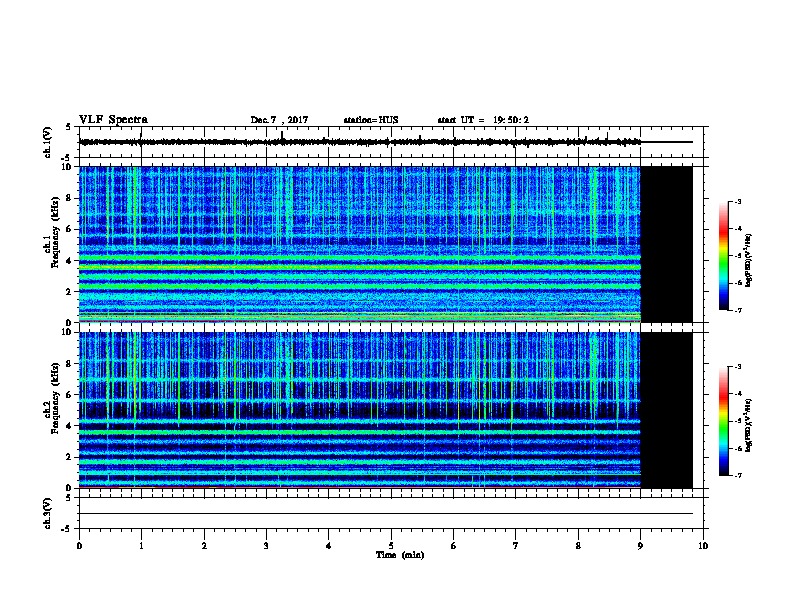Click the lower color scale bar beside ch.2
This screenshot has width=792, height=612.
pos(723,421)
